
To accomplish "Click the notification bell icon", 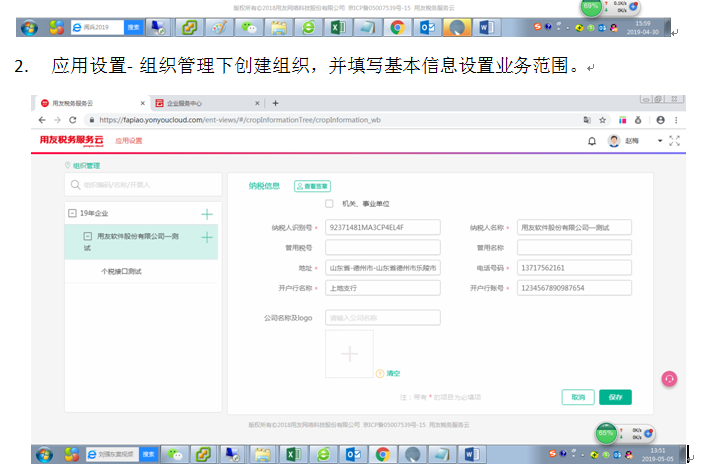I will (x=592, y=141).
